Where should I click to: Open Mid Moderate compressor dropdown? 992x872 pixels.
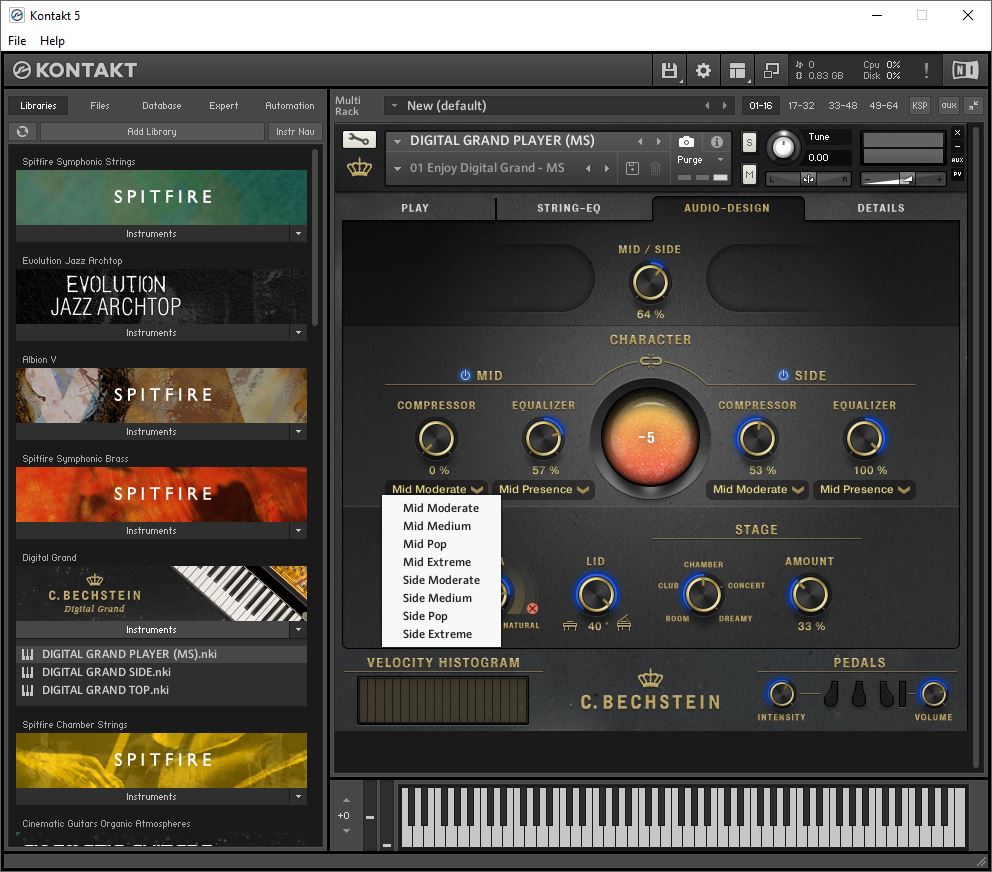(x=437, y=489)
